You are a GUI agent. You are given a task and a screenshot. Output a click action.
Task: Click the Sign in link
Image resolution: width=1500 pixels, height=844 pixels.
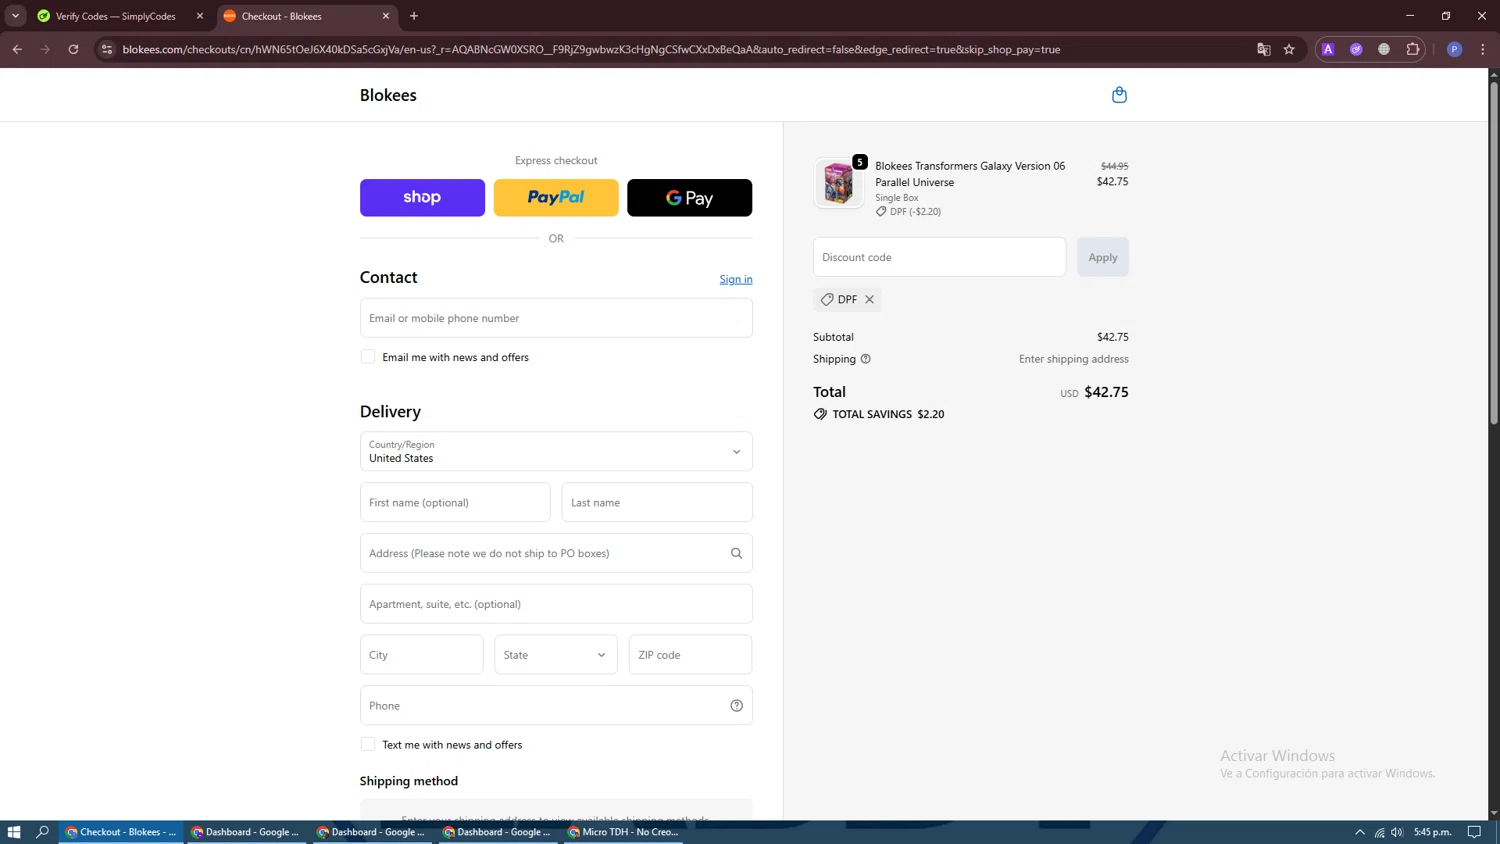click(x=736, y=279)
